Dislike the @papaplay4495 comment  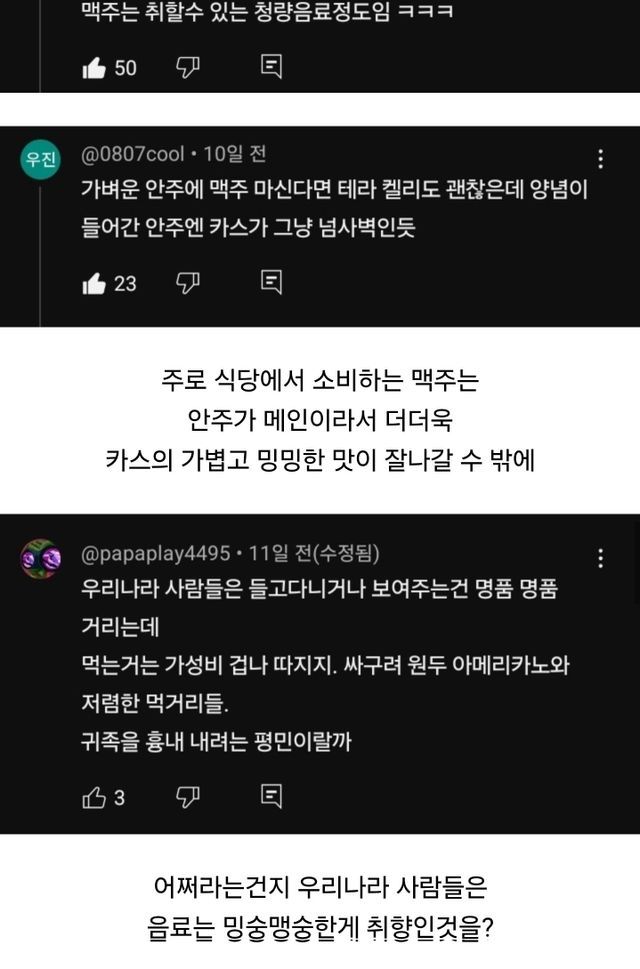pos(188,797)
